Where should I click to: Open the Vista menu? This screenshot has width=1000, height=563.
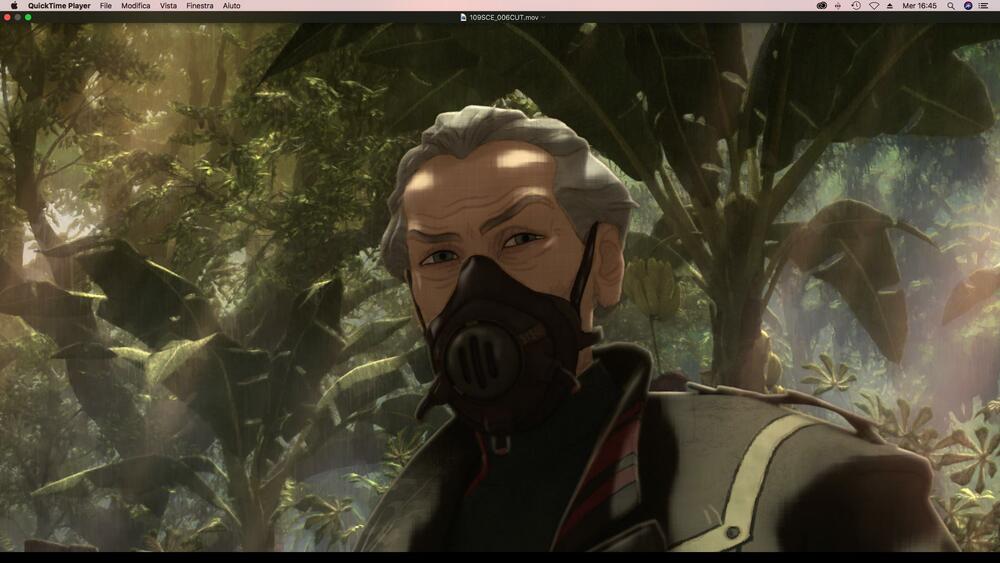[x=168, y=6]
